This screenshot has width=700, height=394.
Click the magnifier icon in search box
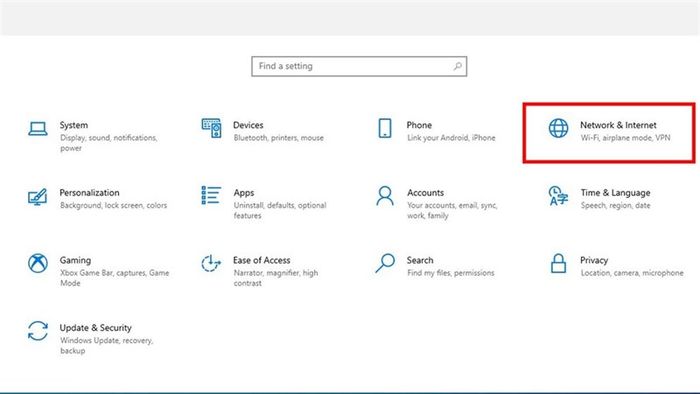pyautogui.click(x=457, y=66)
